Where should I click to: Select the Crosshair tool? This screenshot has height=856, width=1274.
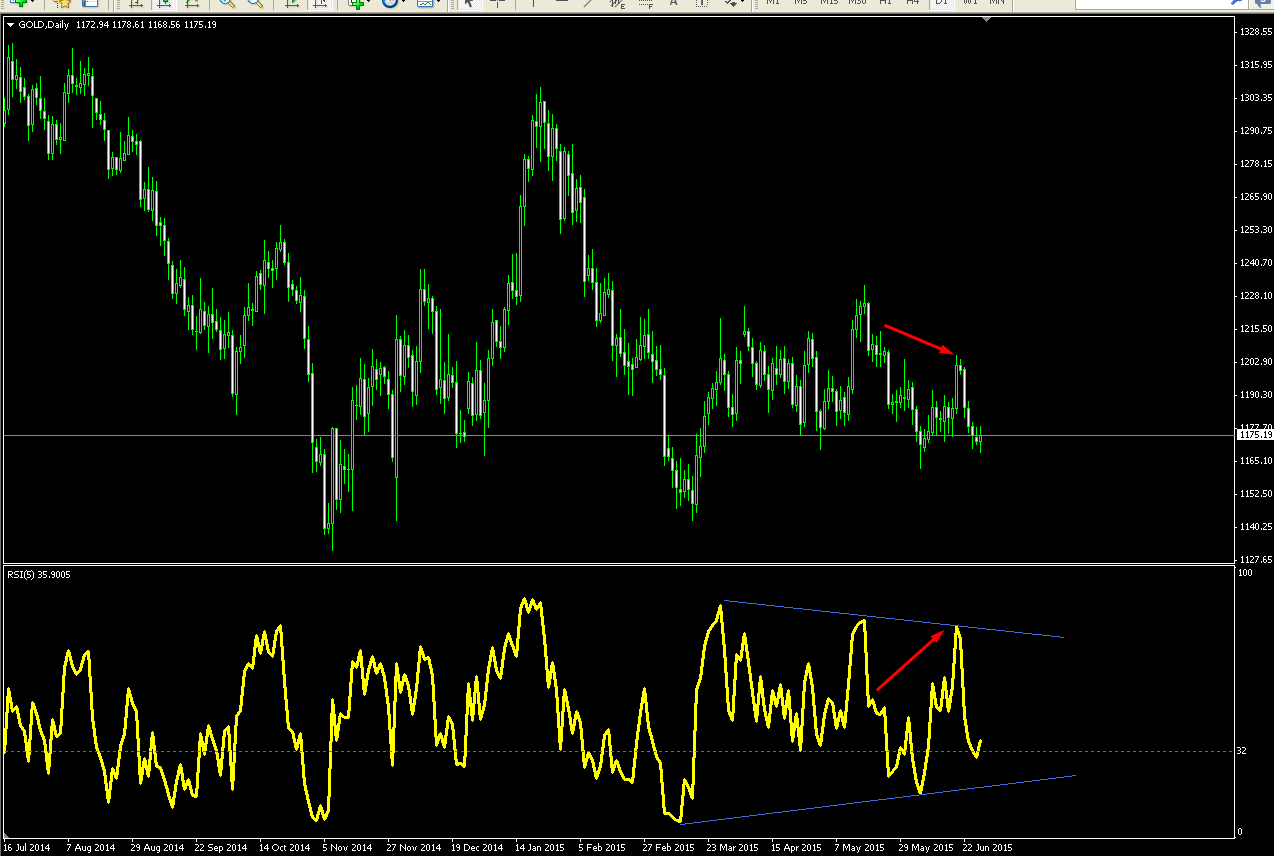pos(496,3)
